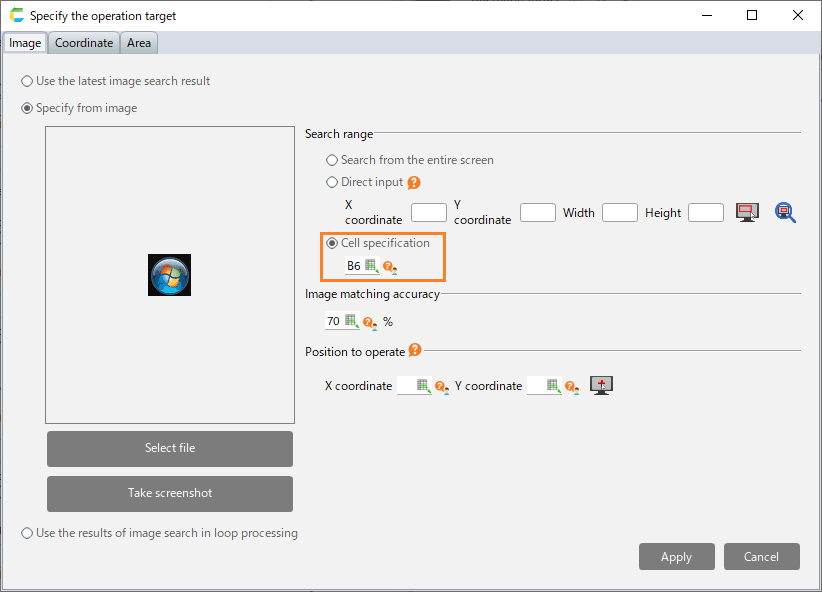Click the cell picker icon beside accuracy 70
The height and width of the screenshot is (592, 822).
[352, 322]
